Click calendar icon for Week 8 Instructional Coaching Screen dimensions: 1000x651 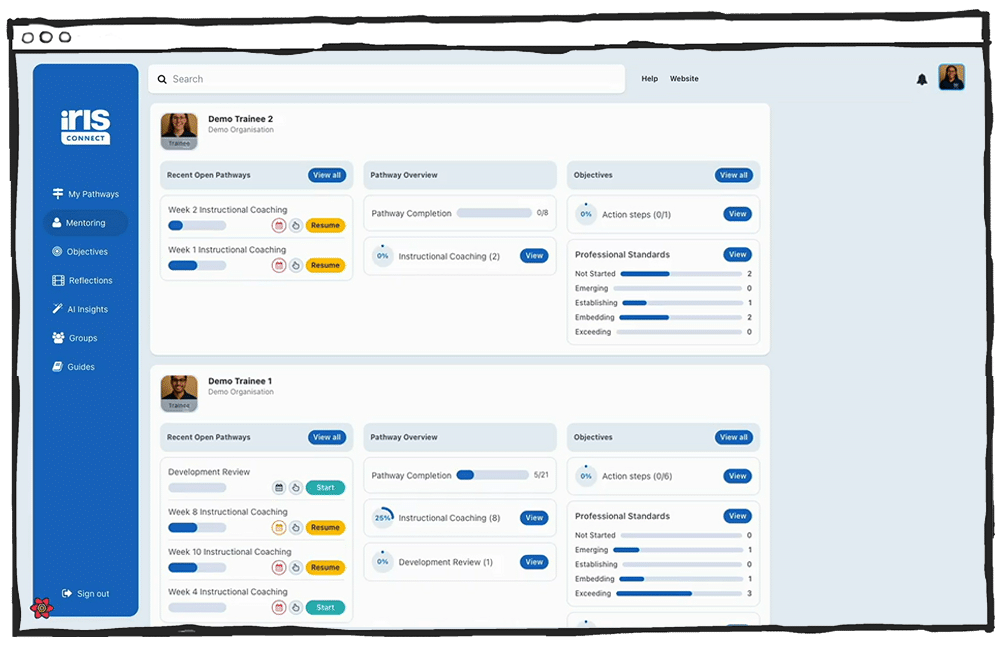[279, 527]
